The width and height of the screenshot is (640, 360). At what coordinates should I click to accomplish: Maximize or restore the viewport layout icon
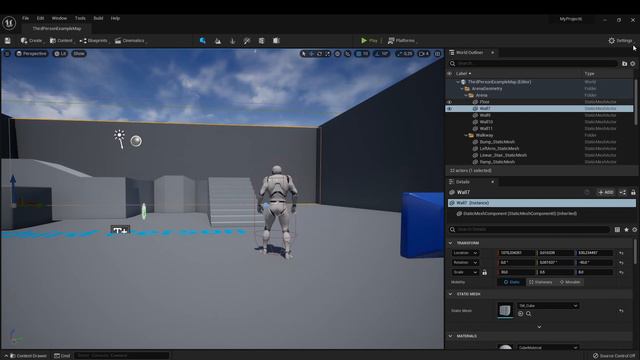point(438,53)
